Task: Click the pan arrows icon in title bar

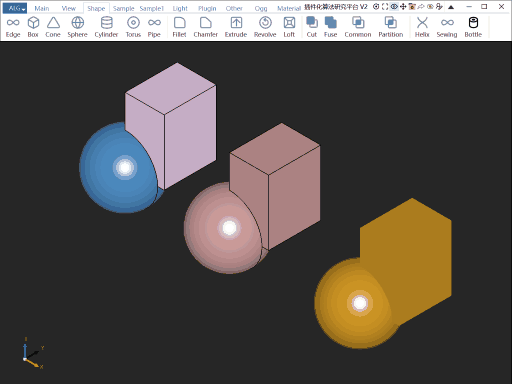Action: [403, 7]
